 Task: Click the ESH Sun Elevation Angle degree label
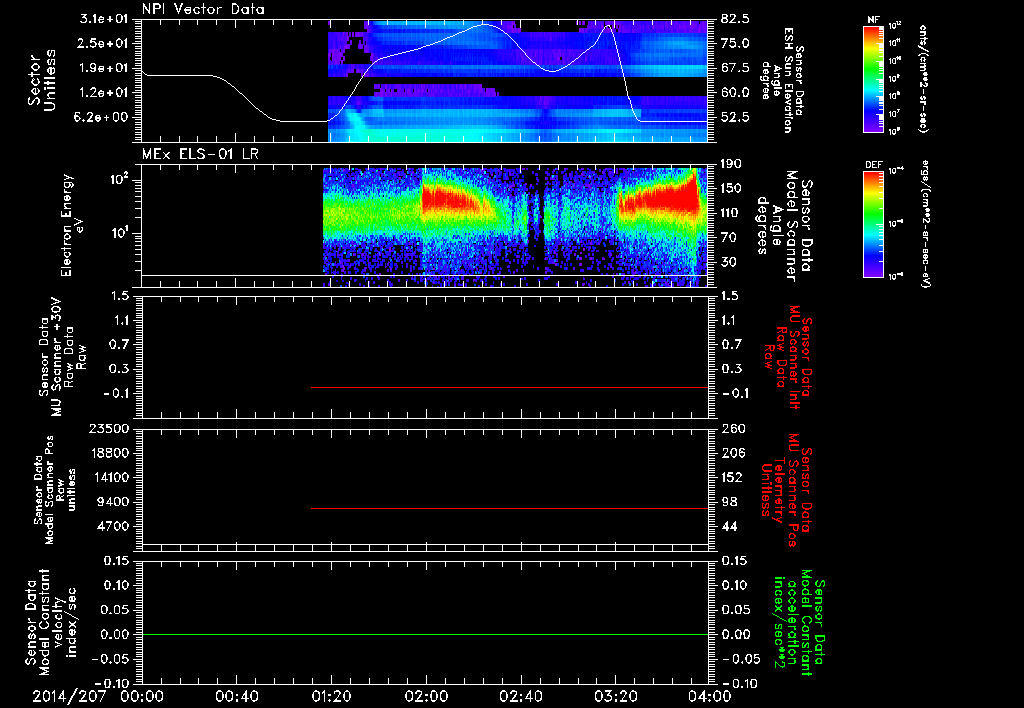782,80
